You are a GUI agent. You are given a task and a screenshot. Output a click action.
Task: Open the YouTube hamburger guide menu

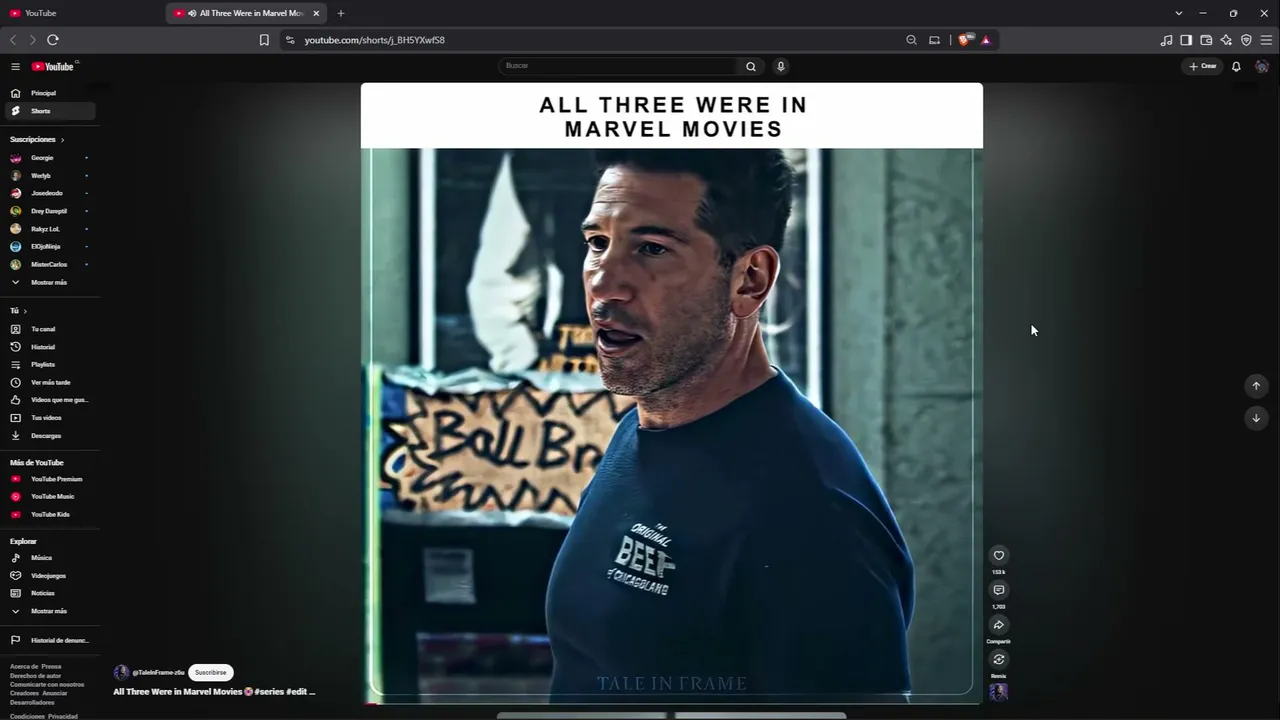pos(15,67)
